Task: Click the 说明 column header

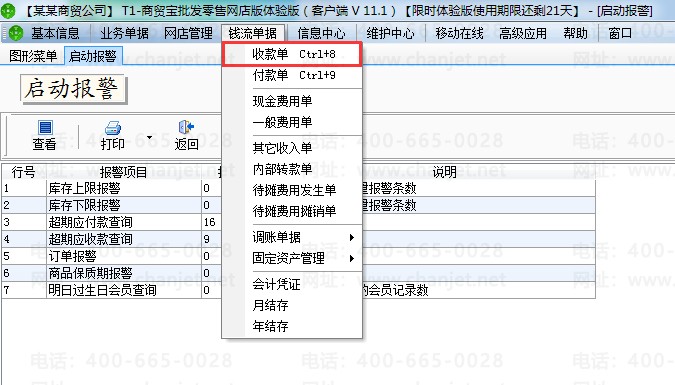Action: tap(445, 172)
